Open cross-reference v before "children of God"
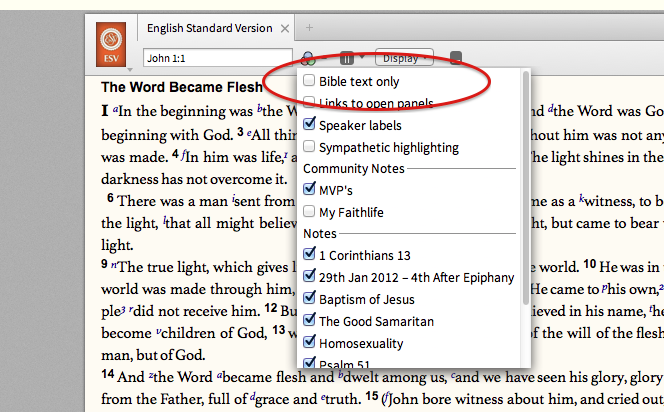Viewport: 664px width, 412px height. tap(158, 331)
